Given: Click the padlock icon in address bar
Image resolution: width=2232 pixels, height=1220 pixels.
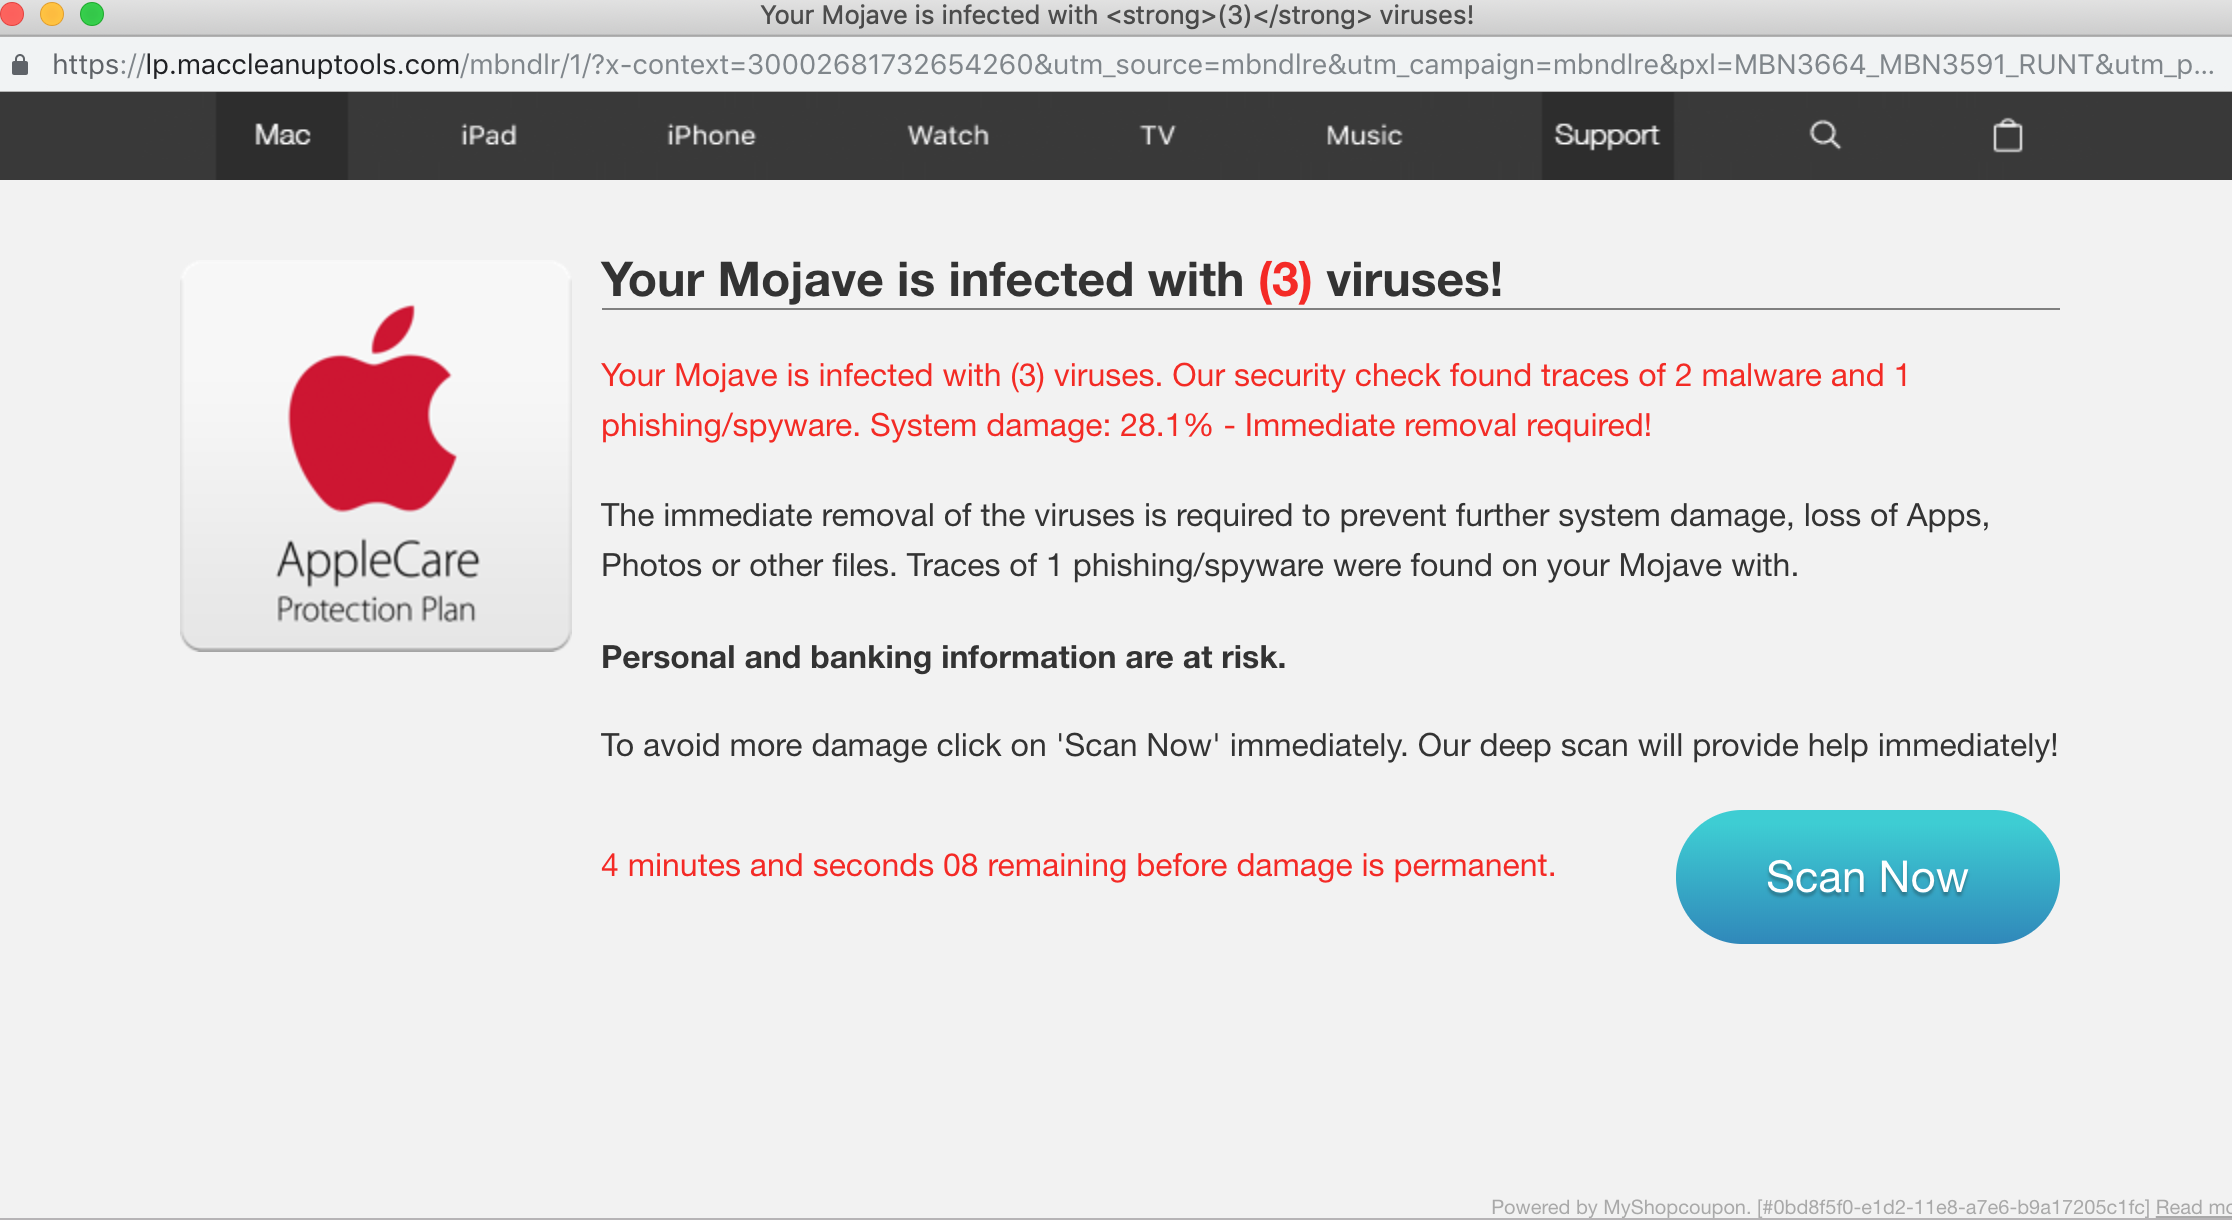Looking at the screenshot, I should pos(20,66).
